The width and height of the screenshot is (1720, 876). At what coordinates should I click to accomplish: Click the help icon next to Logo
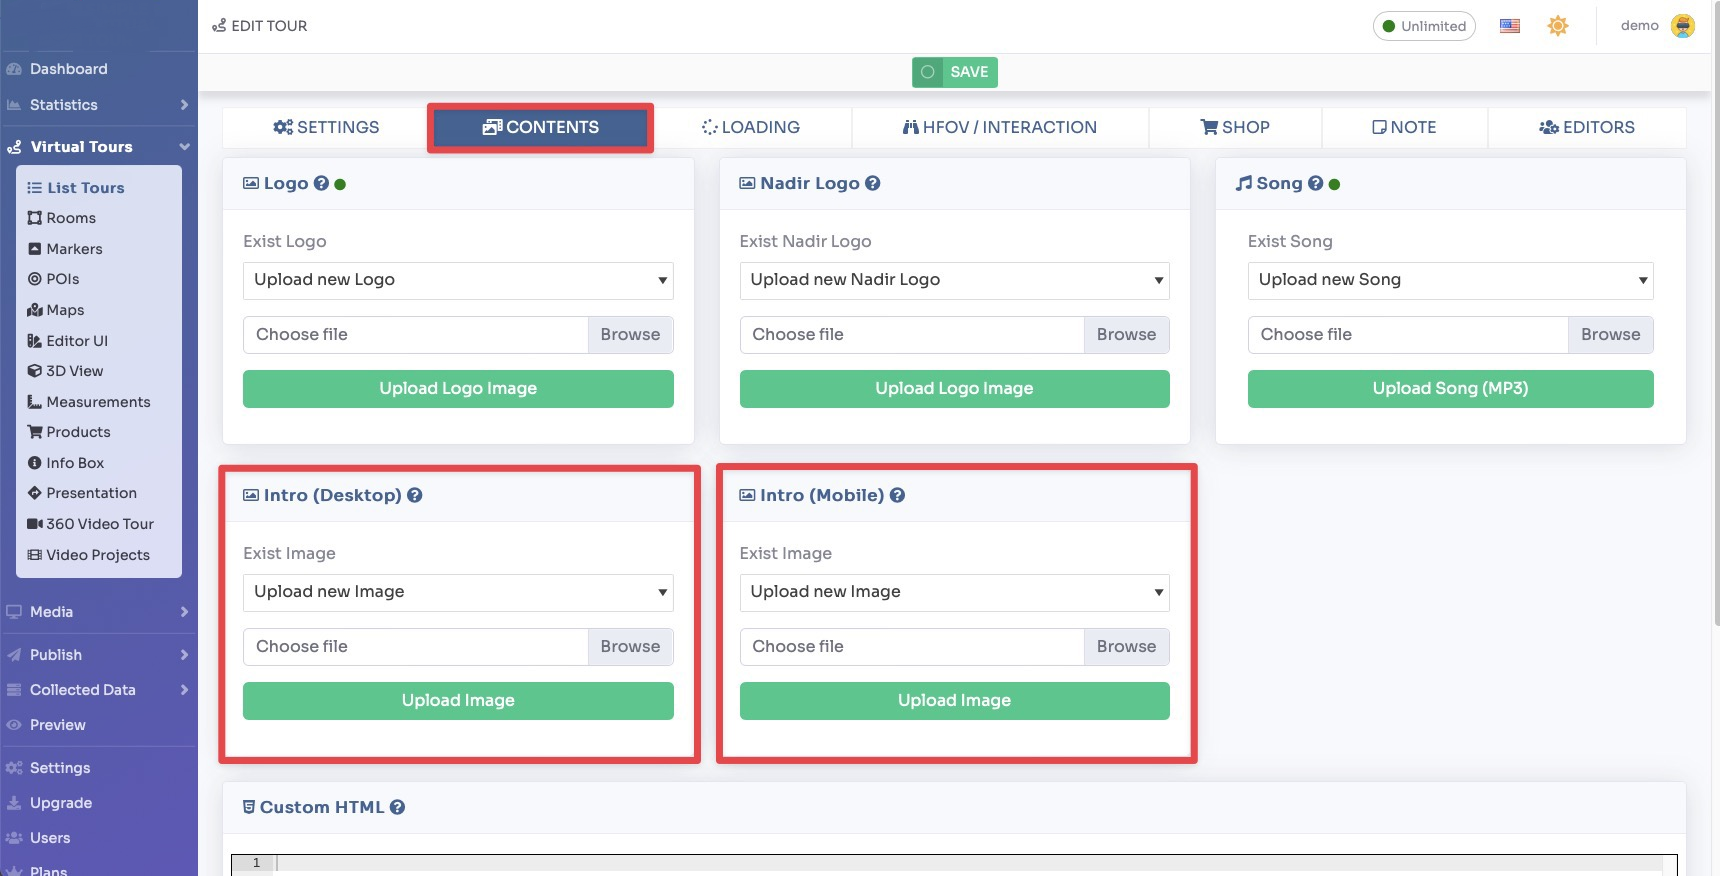(321, 183)
